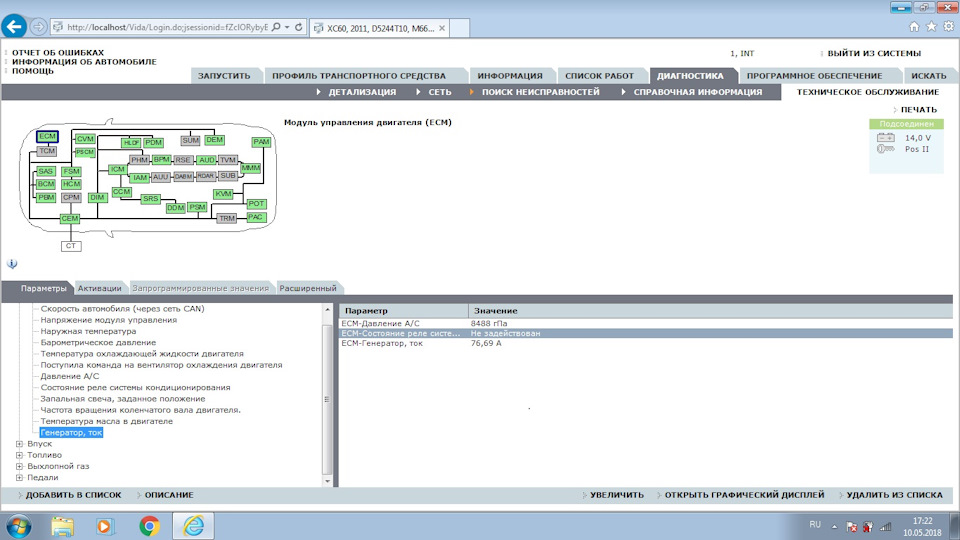Screen dimensions: 960x540
Task: Select the POT module box
Action: pos(257,203)
